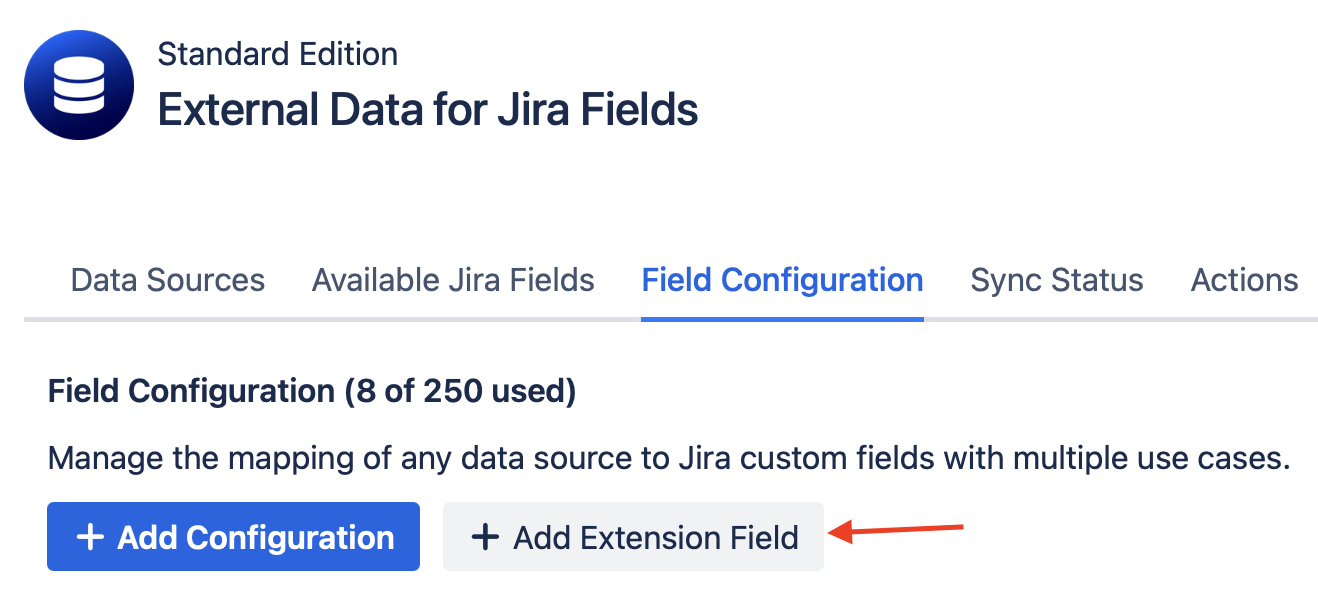Screen dimensions: 1318x596
Task: Select the Field Configuration tab
Action: coord(782,280)
